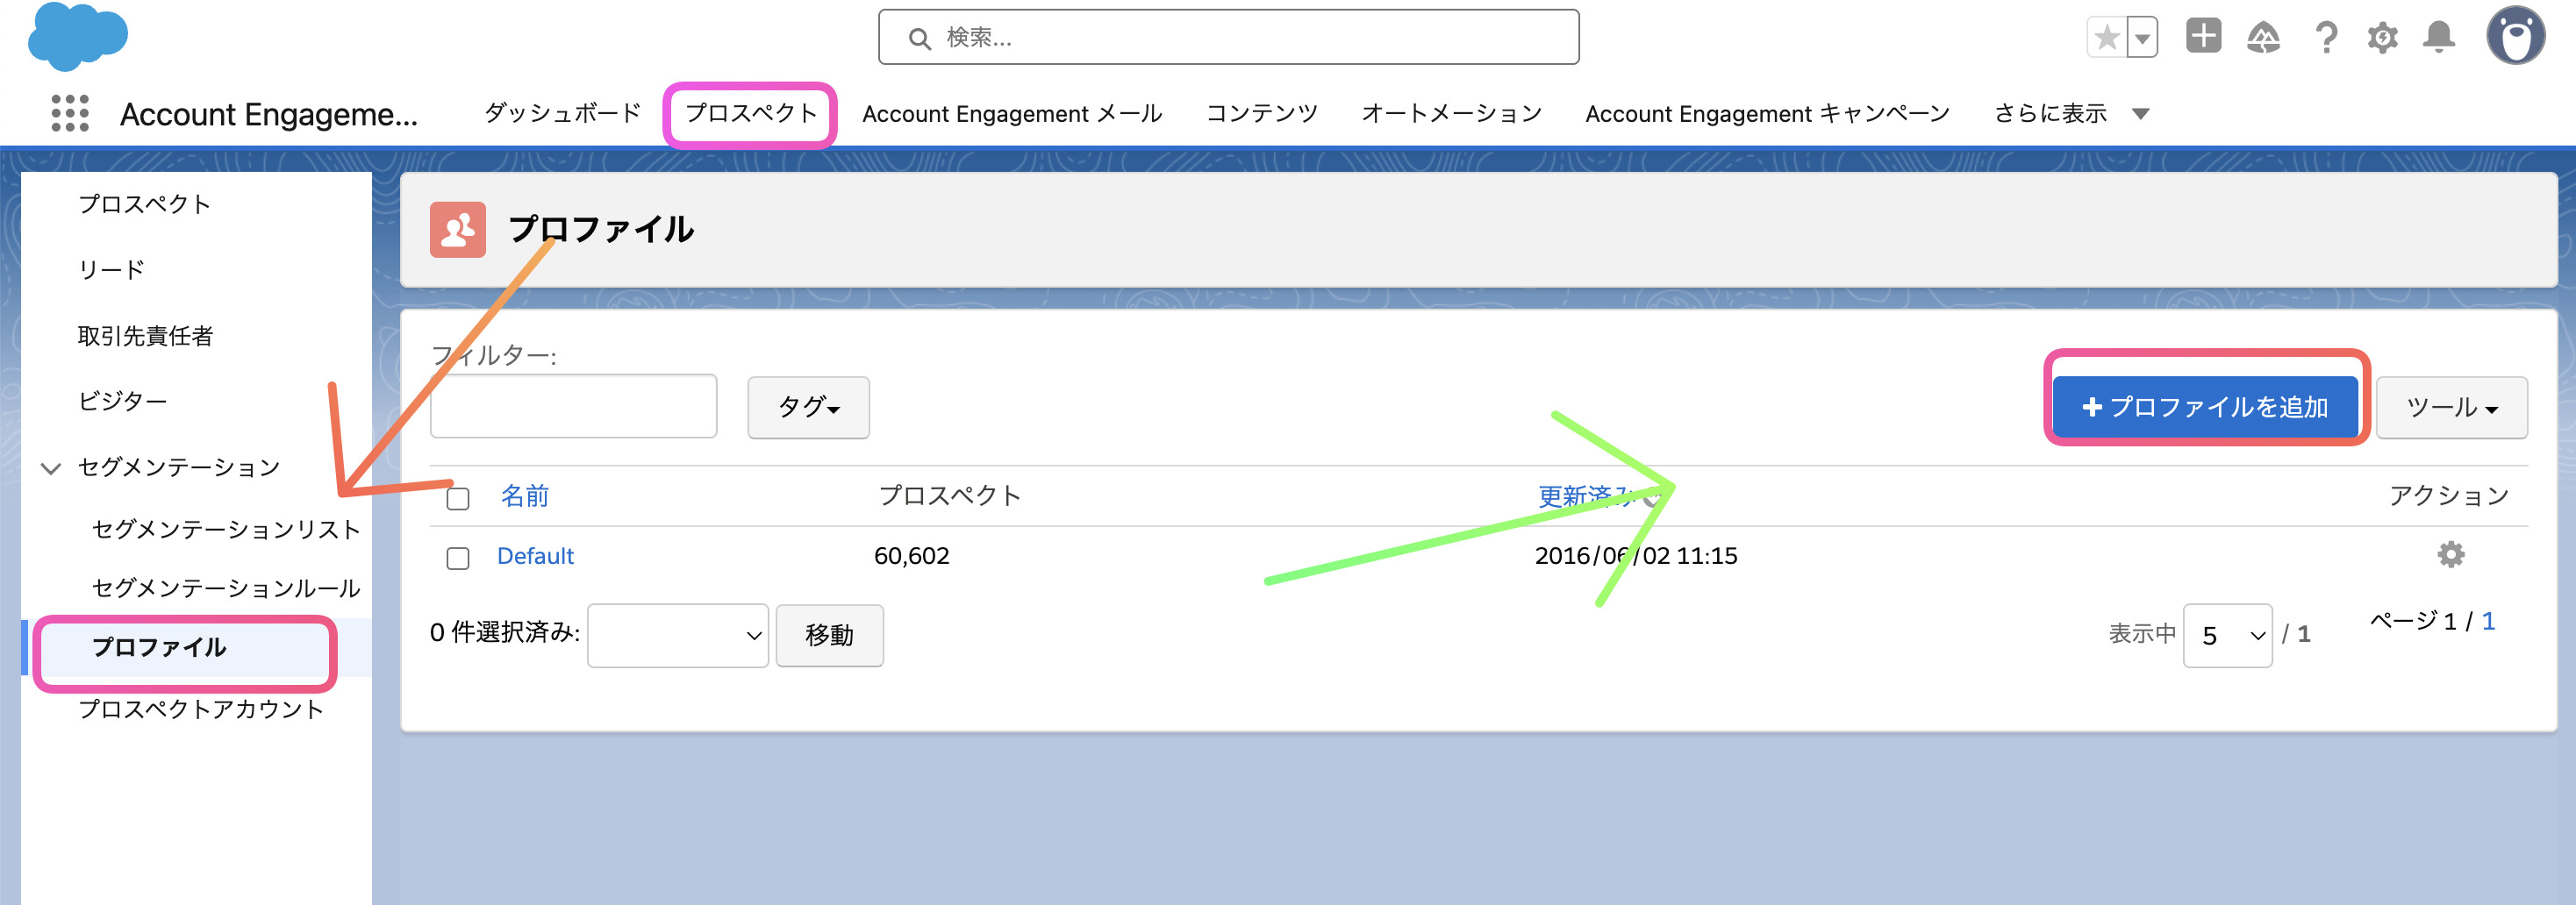Open the コンテンツ tab
The image size is (2576, 905).
[x=1262, y=114]
